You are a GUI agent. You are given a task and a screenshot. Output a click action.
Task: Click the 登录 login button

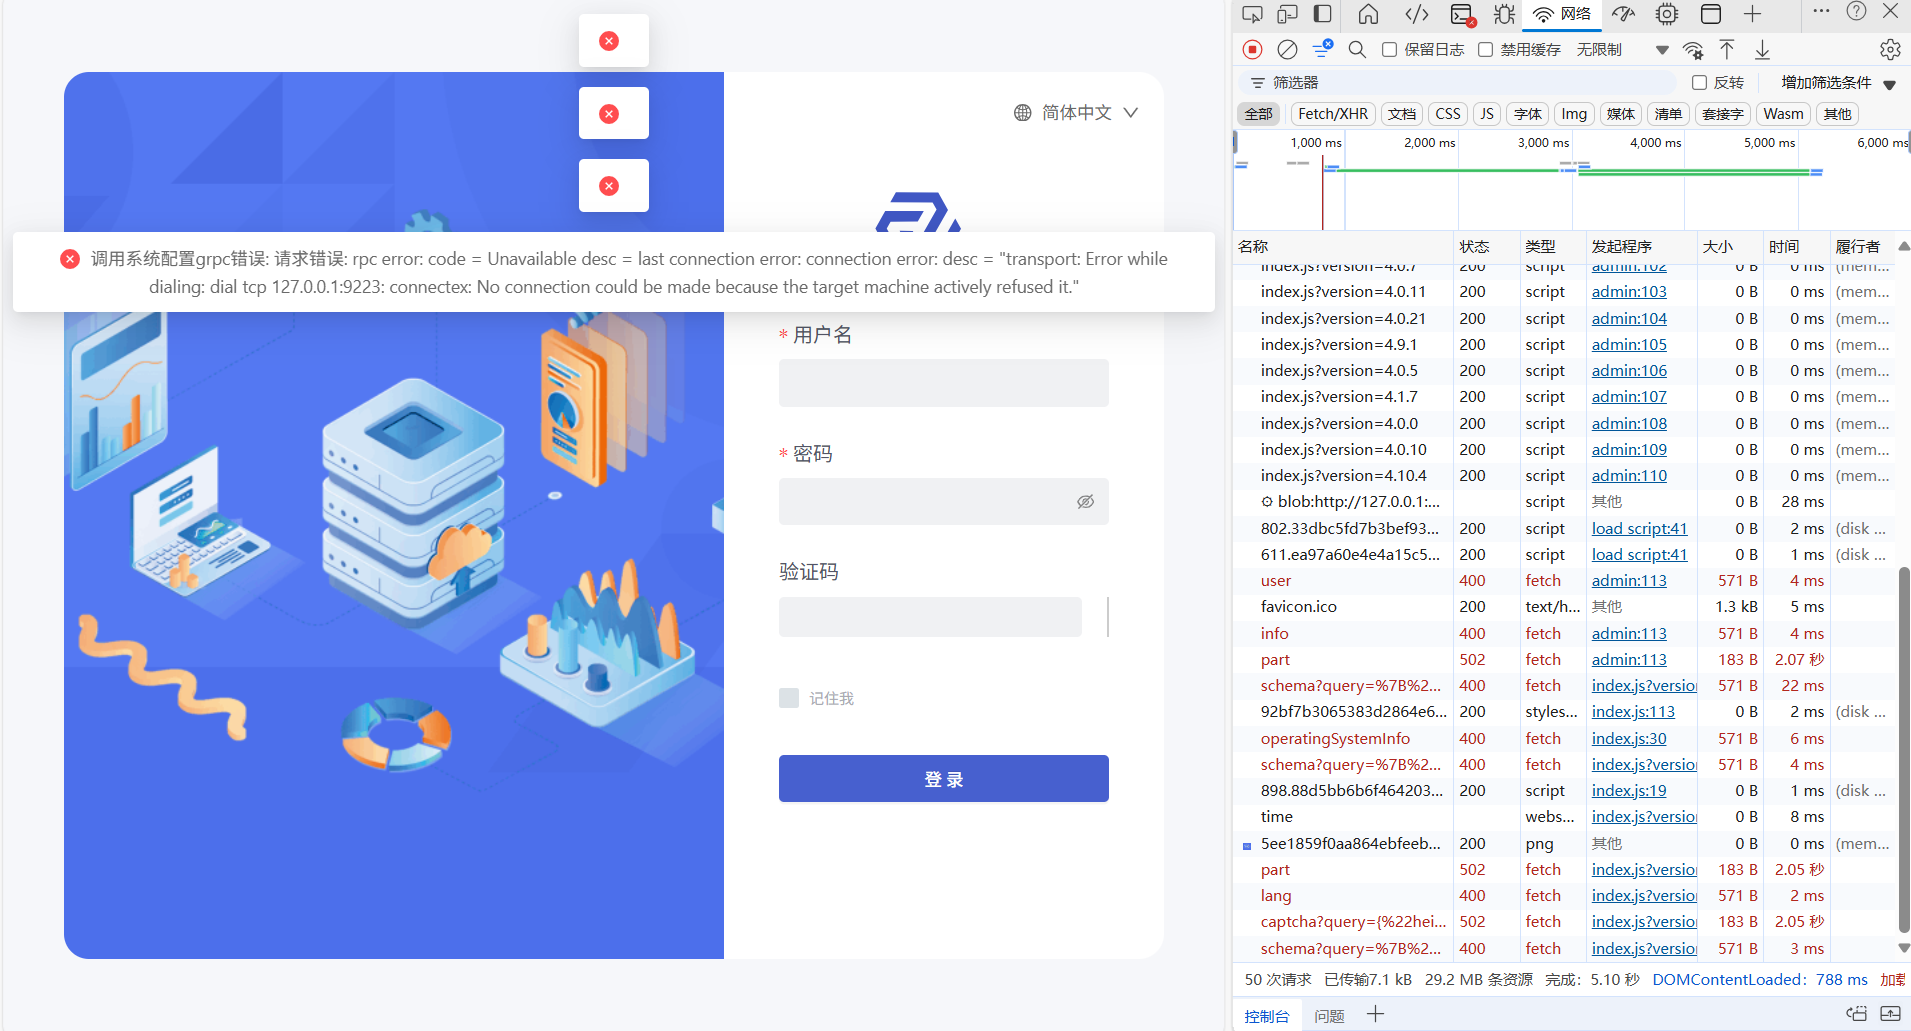(943, 778)
